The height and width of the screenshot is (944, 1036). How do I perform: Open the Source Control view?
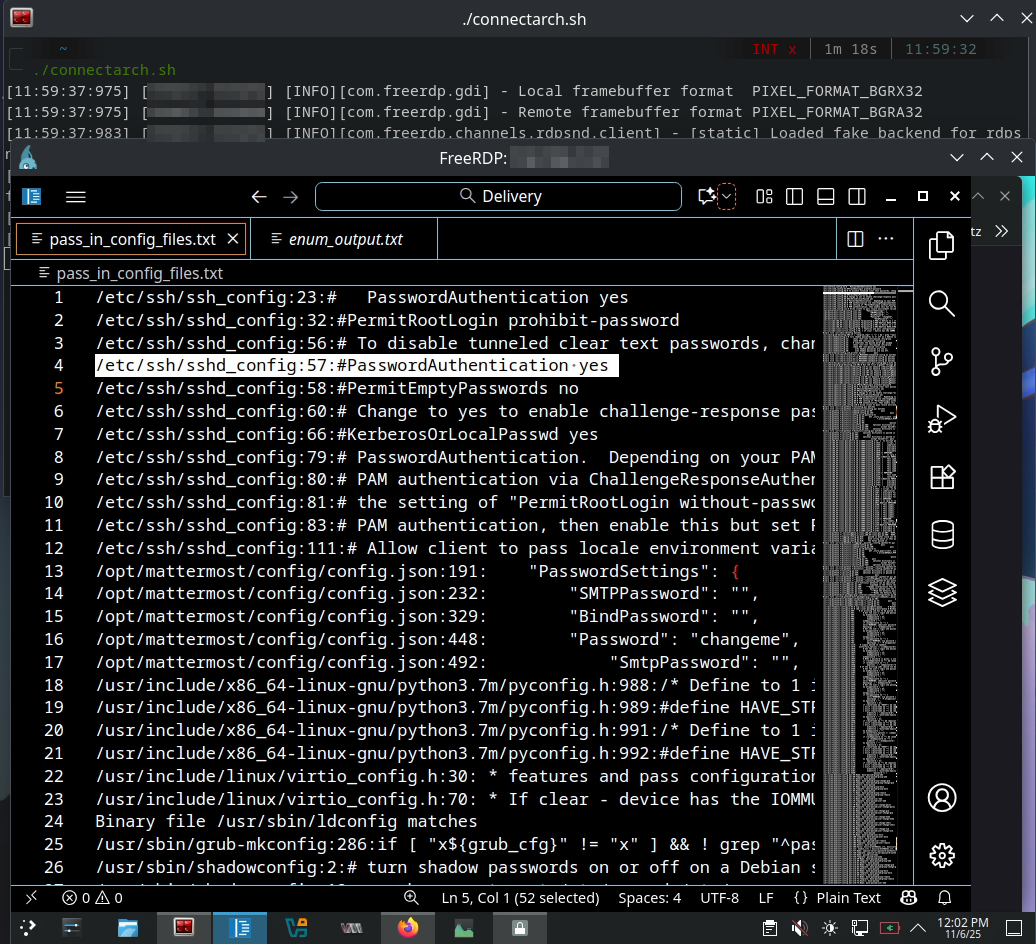click(941, 361)
